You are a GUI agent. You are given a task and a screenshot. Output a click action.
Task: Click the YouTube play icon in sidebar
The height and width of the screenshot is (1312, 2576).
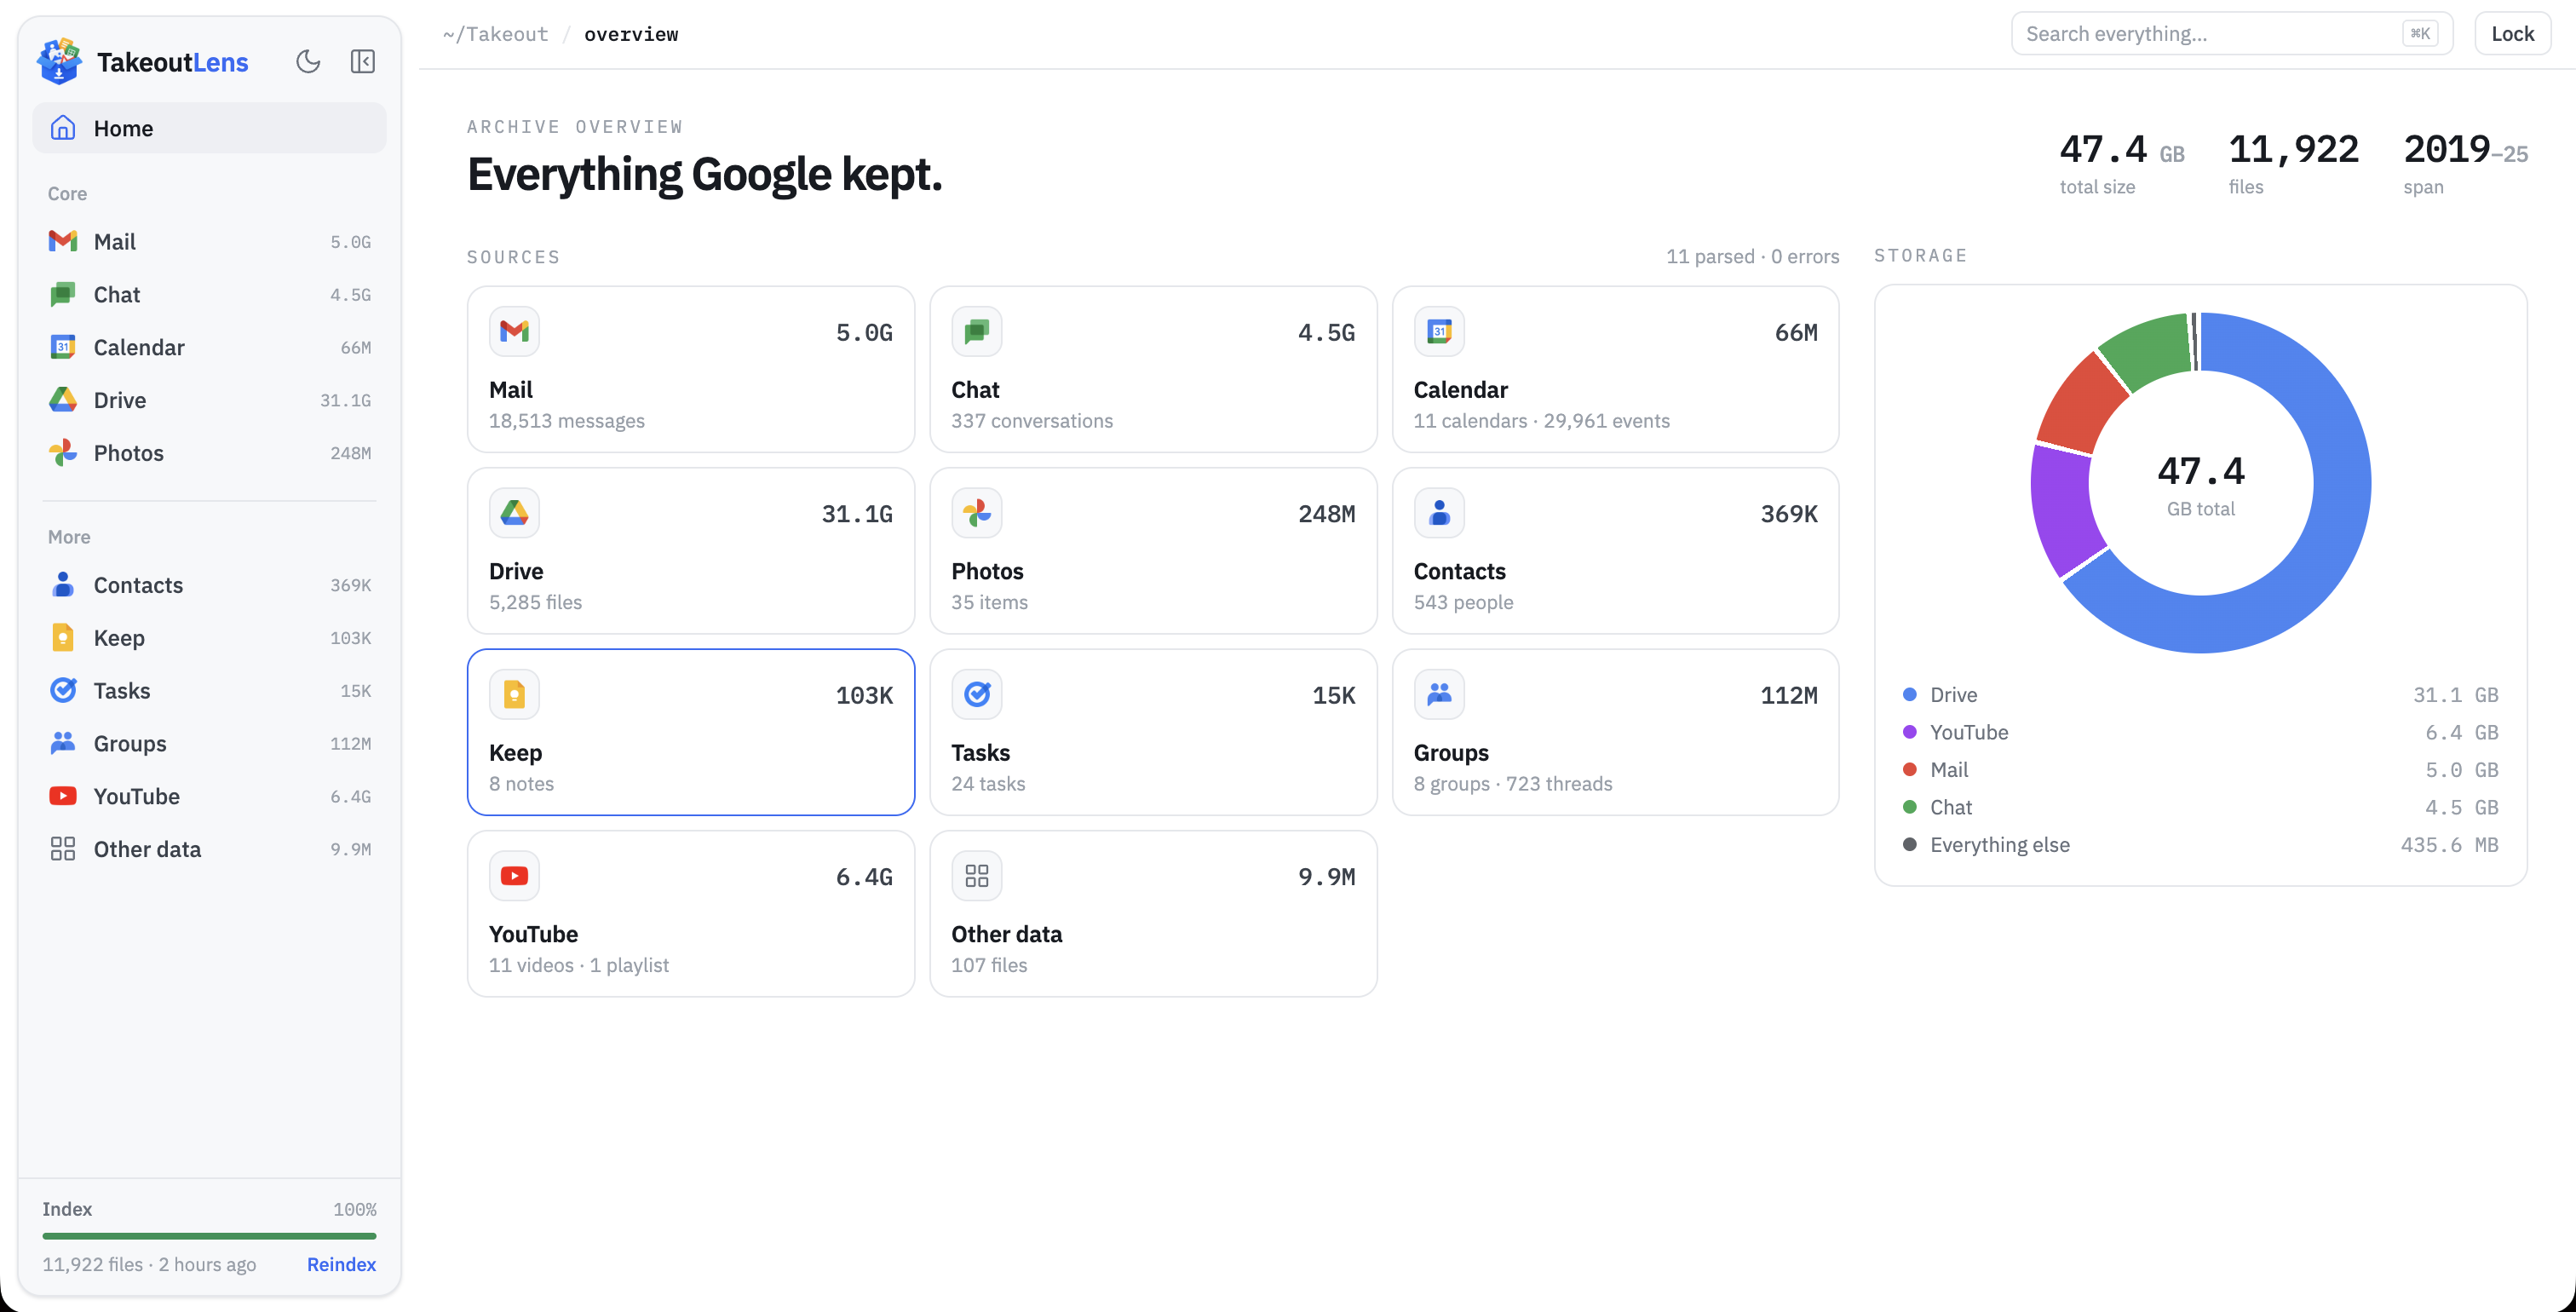(63, 796)
